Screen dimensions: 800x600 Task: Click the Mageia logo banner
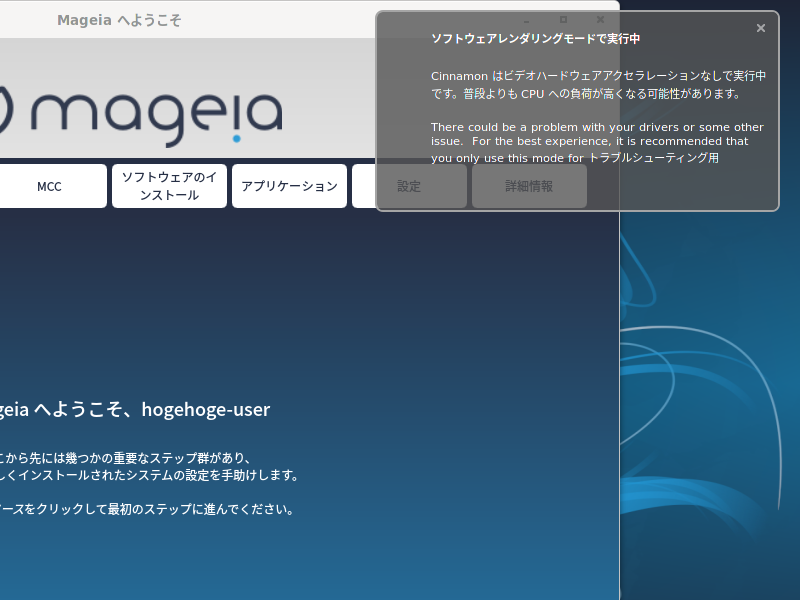(143, 116)
